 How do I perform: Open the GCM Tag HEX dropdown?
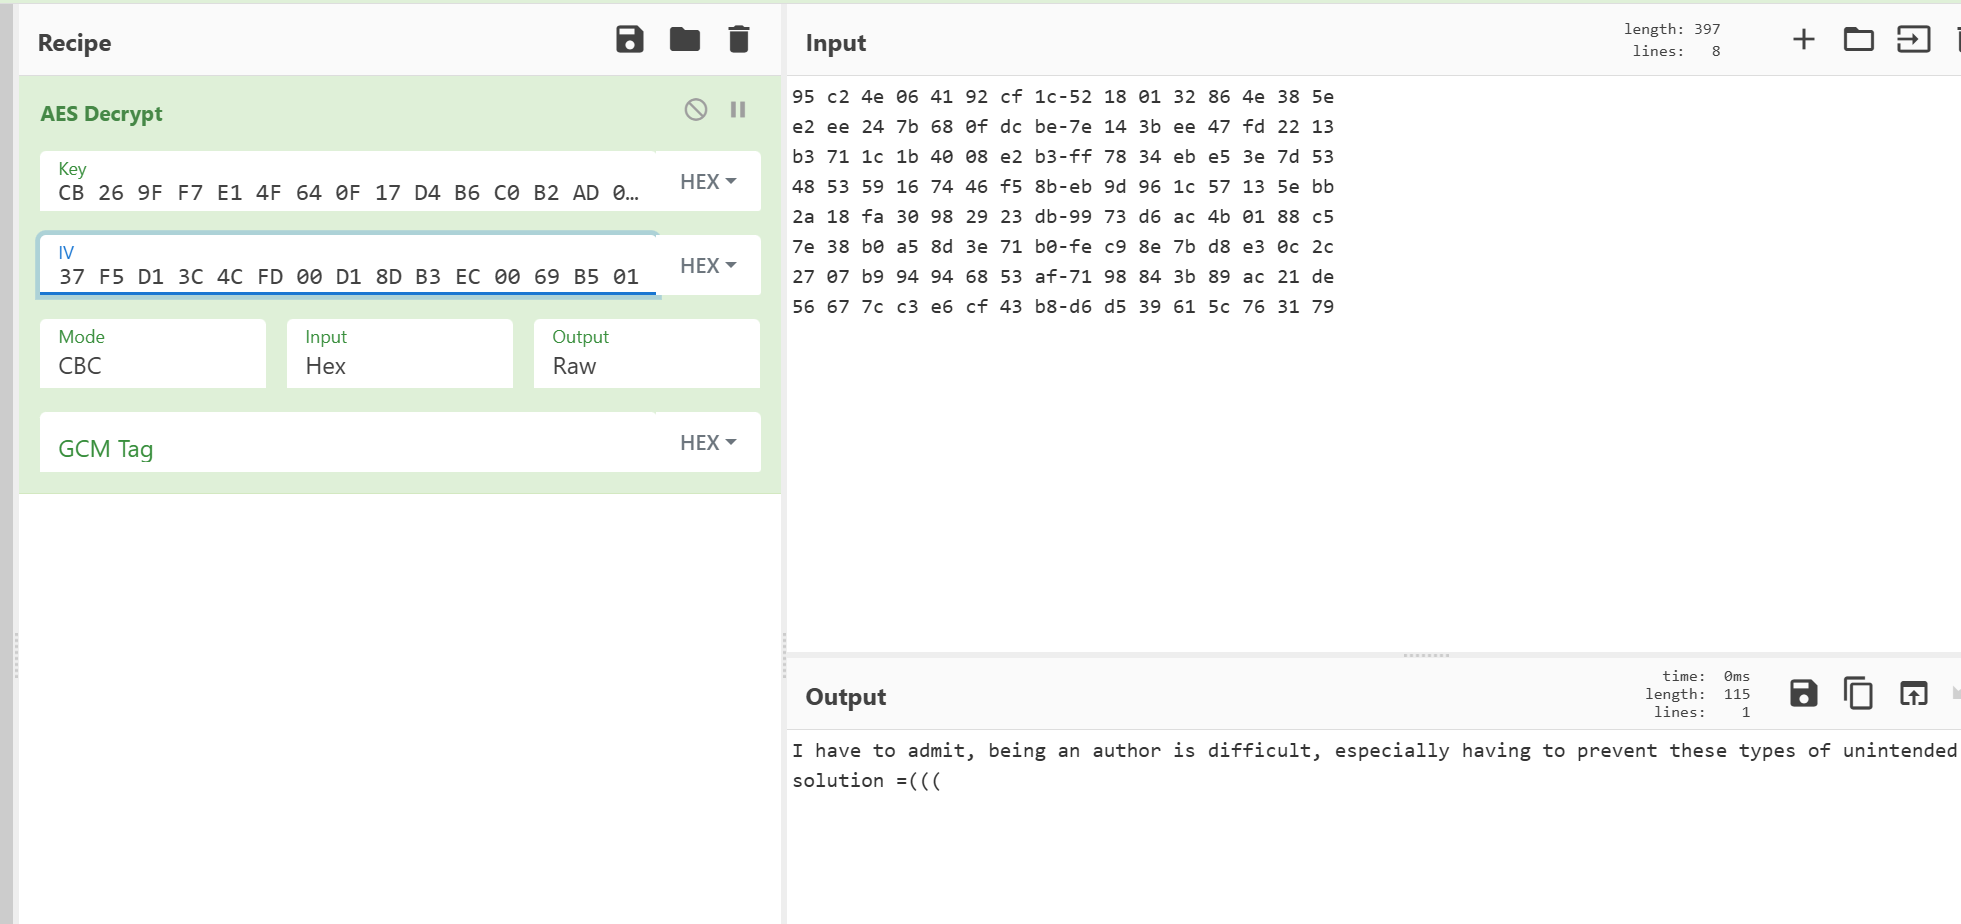(708, 443)
